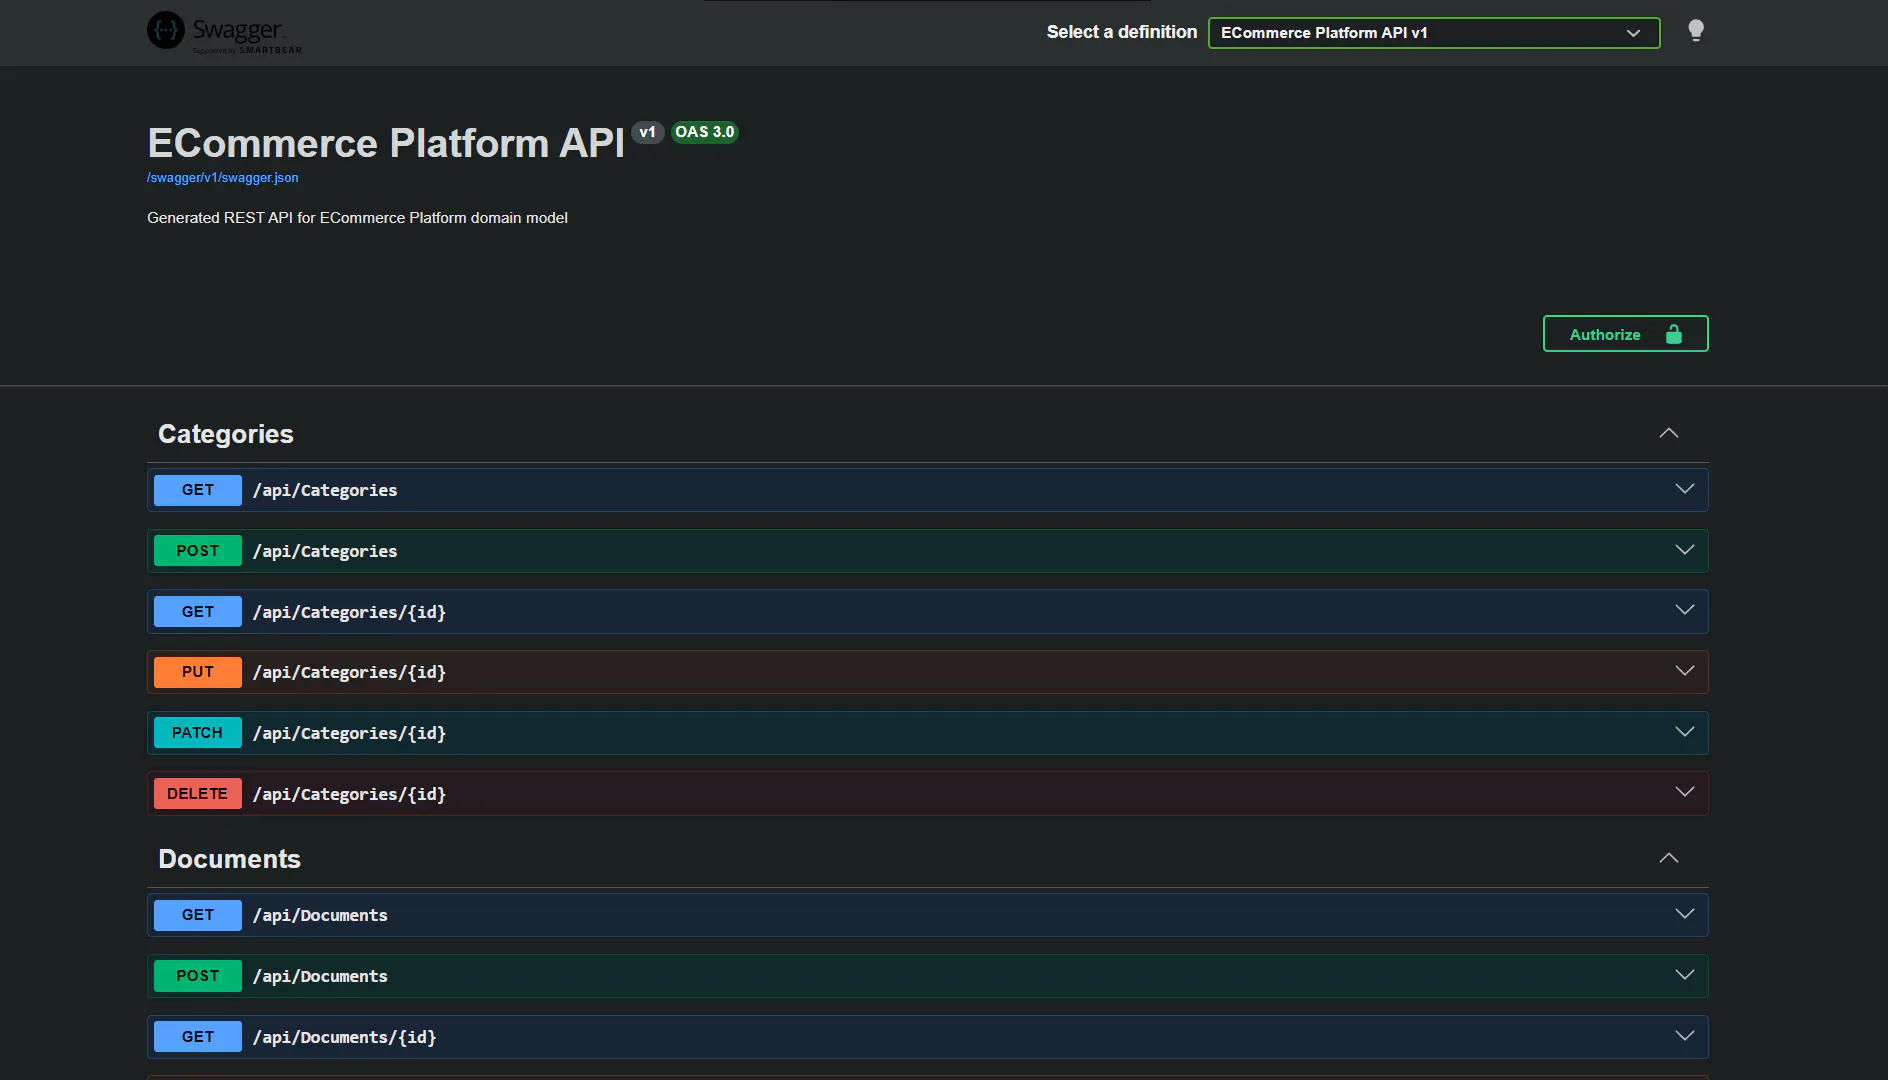Expand DELETE /api/Categories/{id} chevron
This screenshot has width=1888, height=1080.
click(1684, 792)
